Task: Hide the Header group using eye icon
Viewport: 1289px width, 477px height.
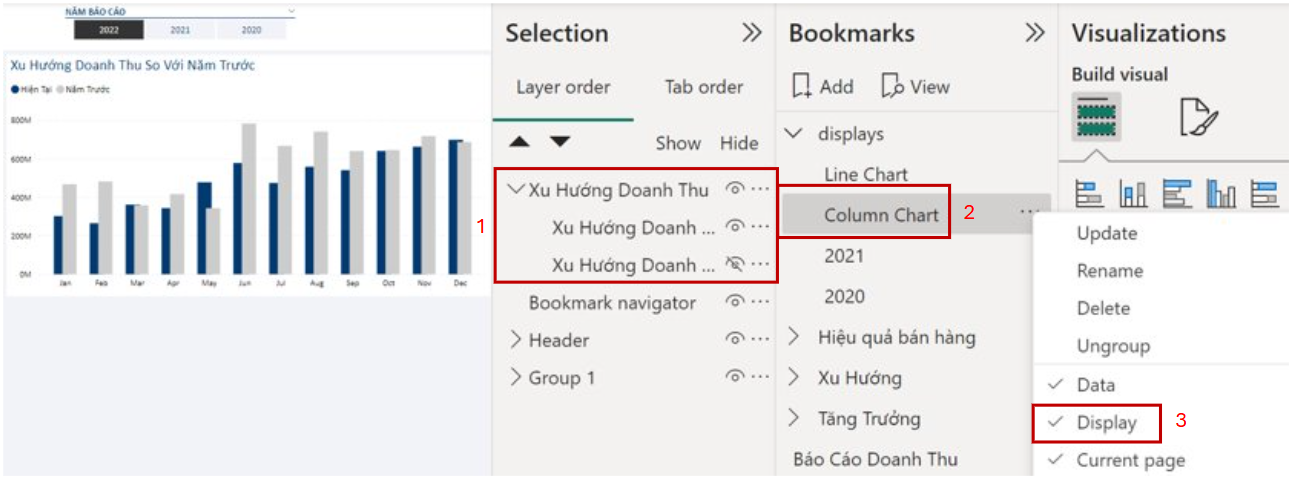Action: pyautogui.click(x=735, y=340)
